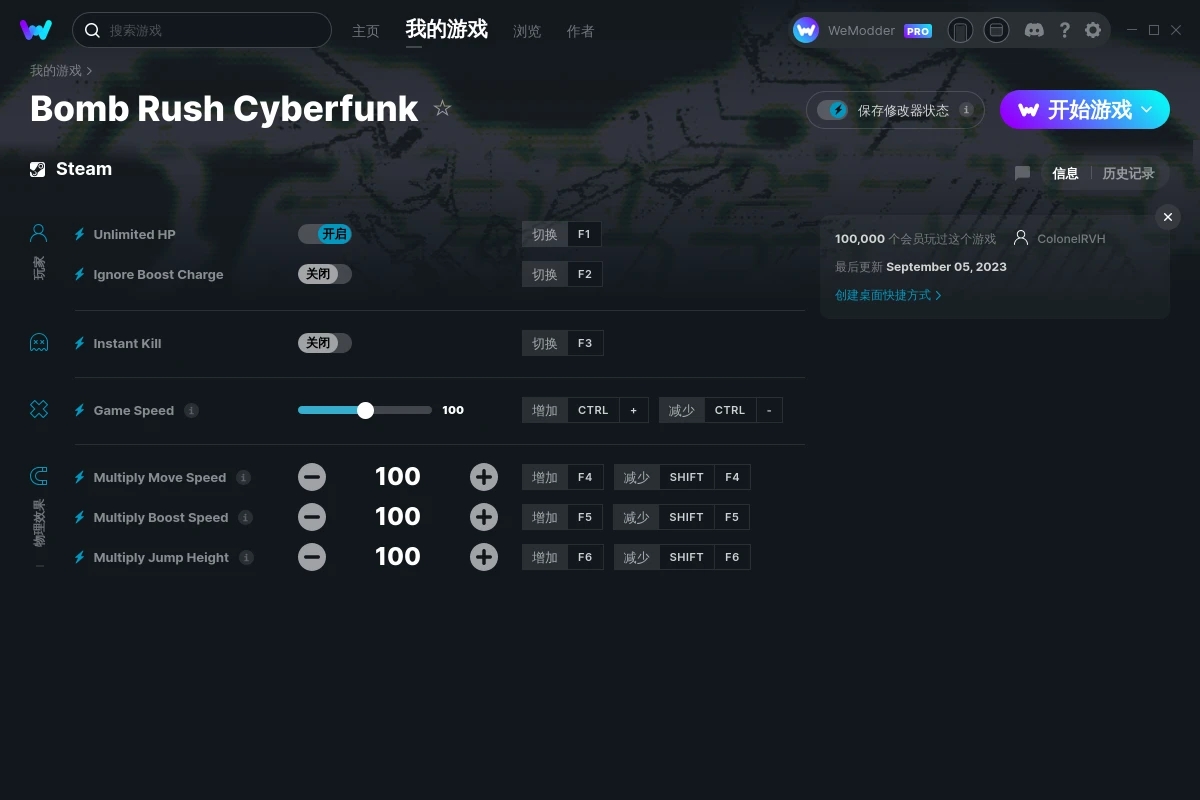Click the user avatar icon
Screen dimensions: 1200x800
tap(806, 30)
